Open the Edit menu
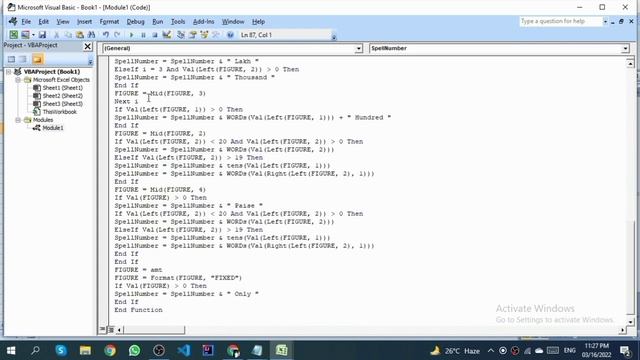 (44, 22)
